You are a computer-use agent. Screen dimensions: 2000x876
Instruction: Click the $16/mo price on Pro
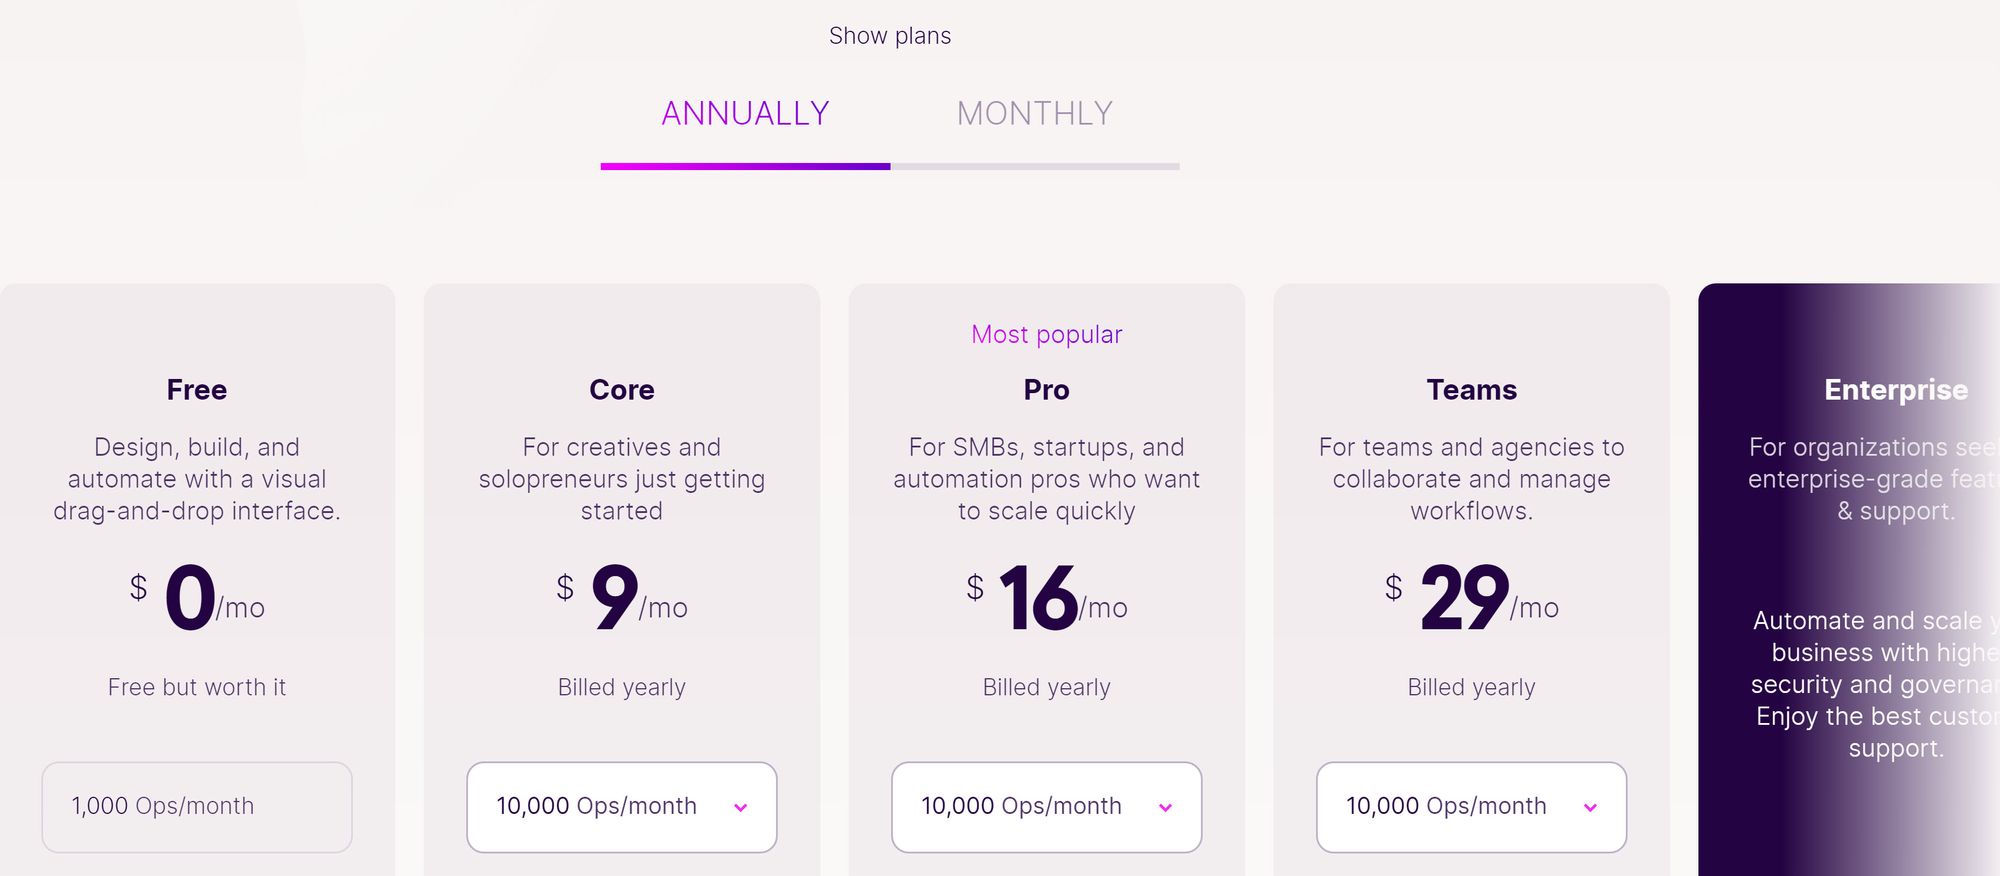tap(1046, 599)
